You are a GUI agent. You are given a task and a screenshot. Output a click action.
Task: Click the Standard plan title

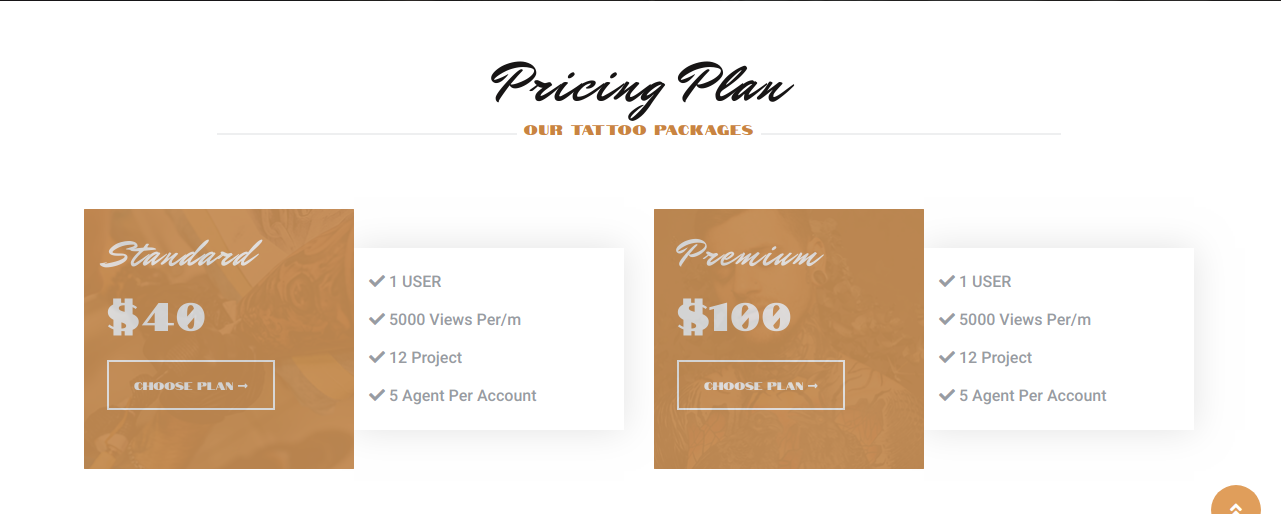[180, 255]
